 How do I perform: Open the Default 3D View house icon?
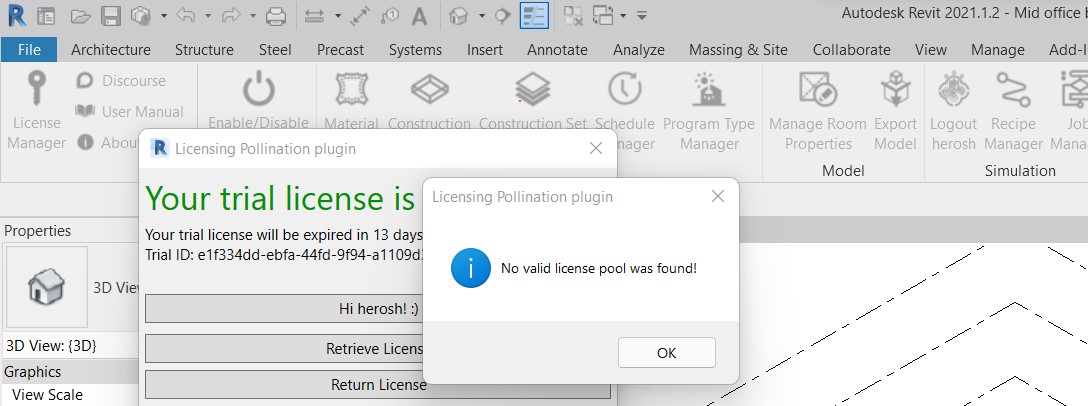(458, 16)
